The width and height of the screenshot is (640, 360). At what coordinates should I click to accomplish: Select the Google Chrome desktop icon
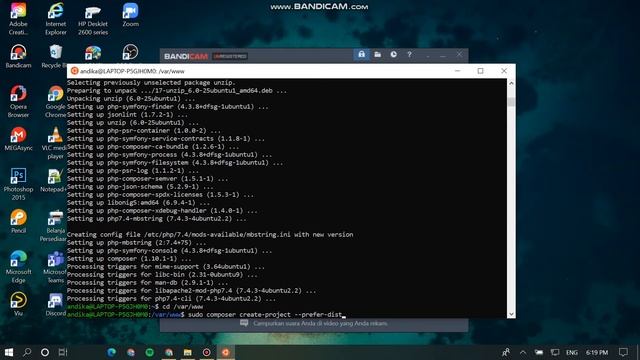point(56,102)
